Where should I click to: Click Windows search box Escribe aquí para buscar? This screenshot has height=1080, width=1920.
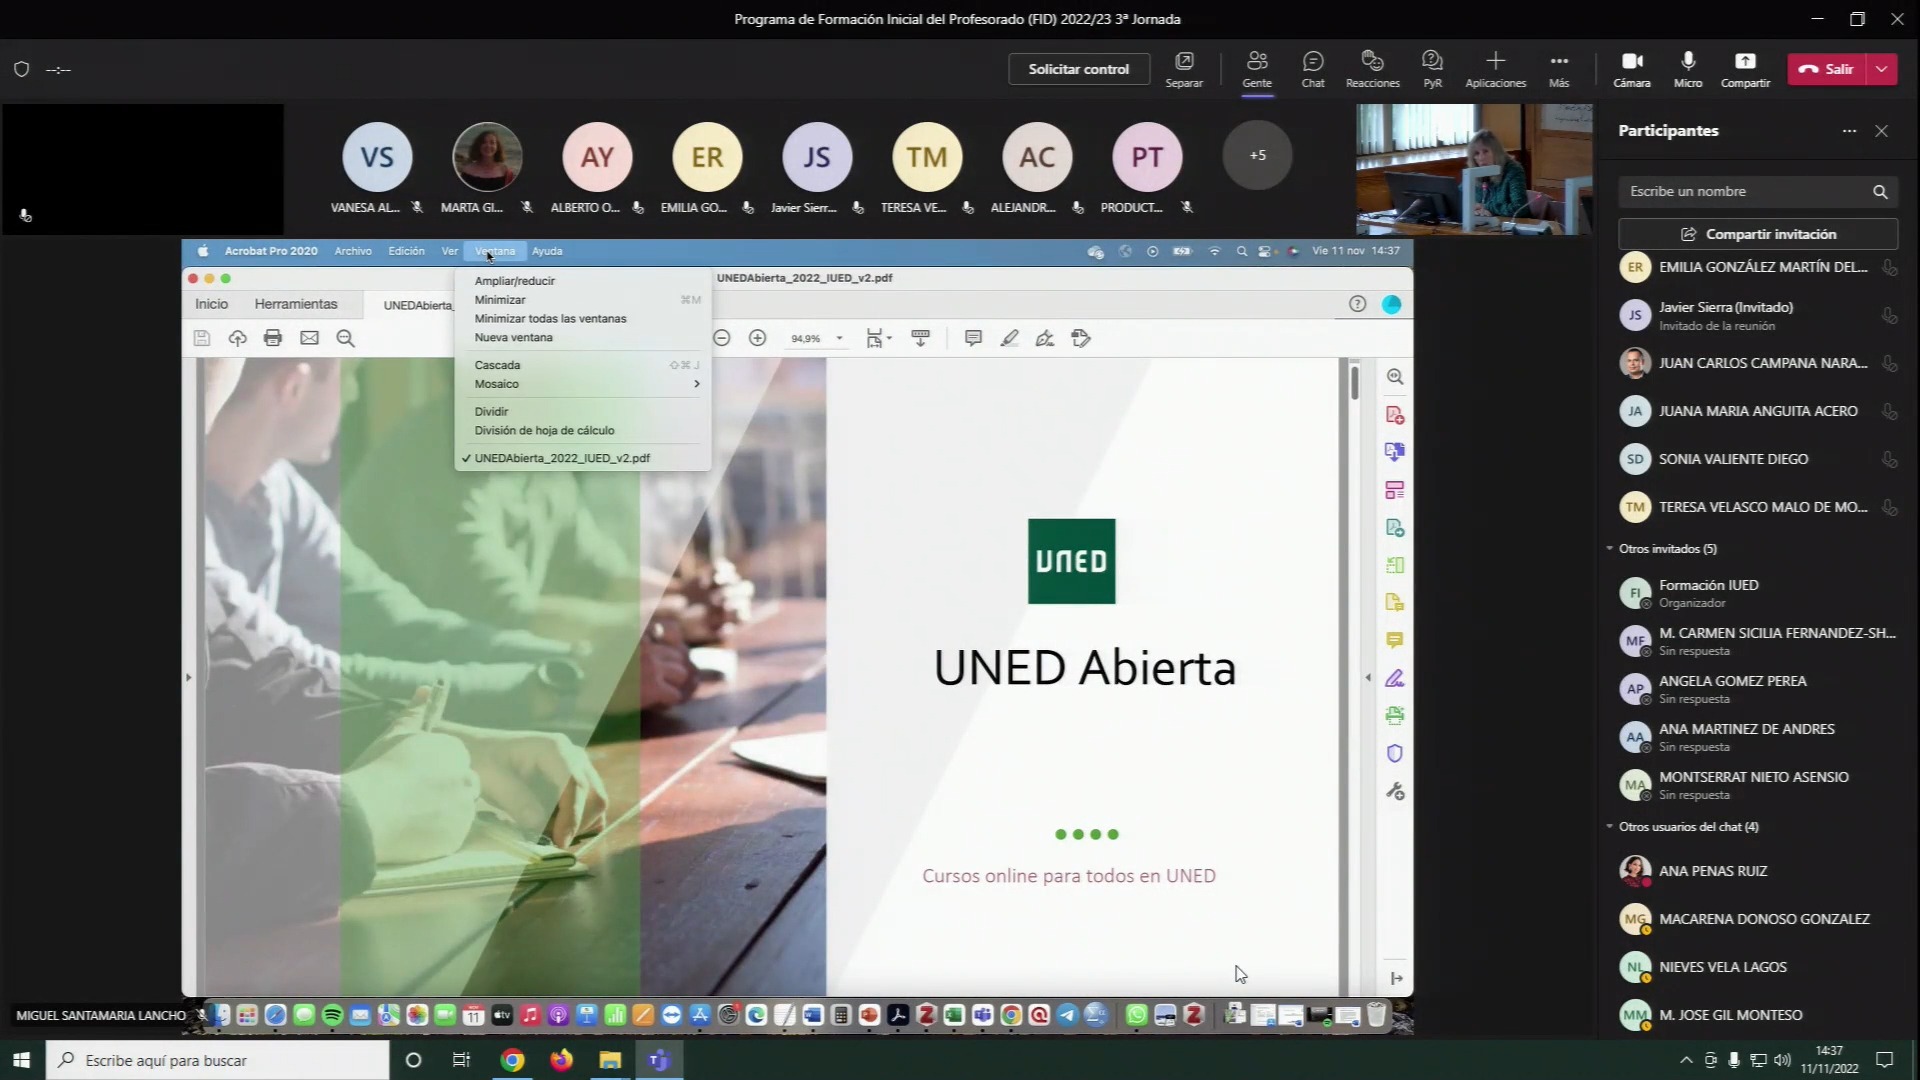pyautogui.click(x=217, y=1060)
